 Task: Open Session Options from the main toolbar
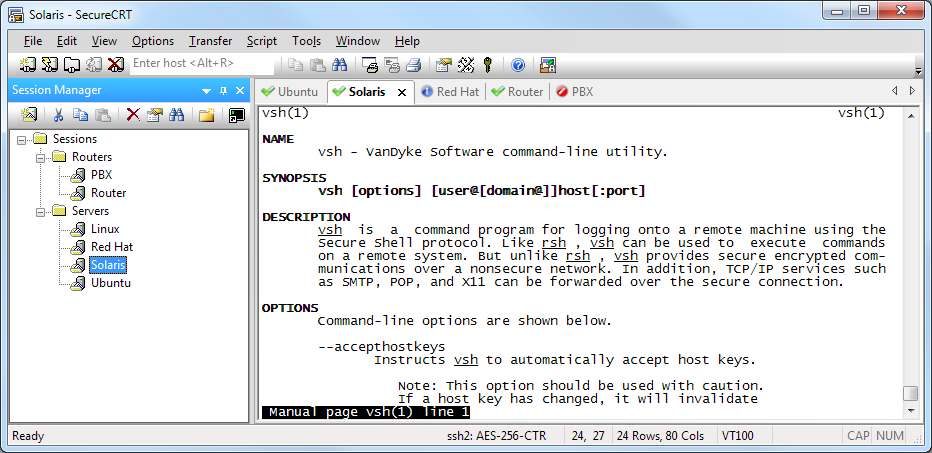(x=444, y=64)
